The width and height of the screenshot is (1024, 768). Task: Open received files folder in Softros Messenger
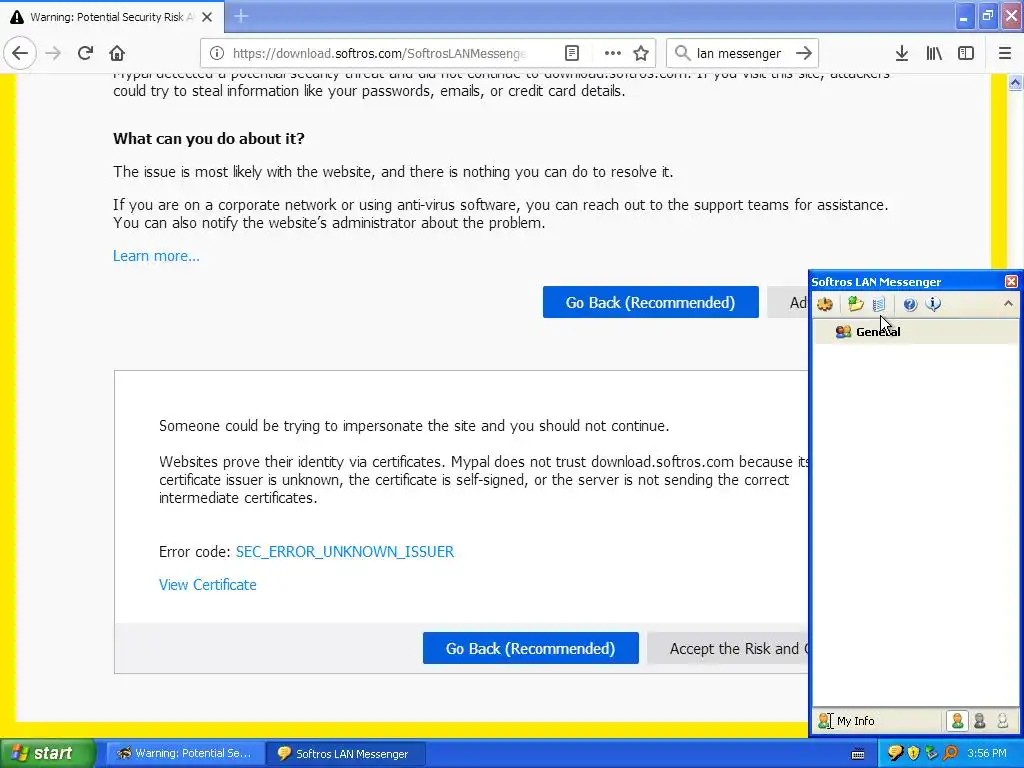pos(856,304)
